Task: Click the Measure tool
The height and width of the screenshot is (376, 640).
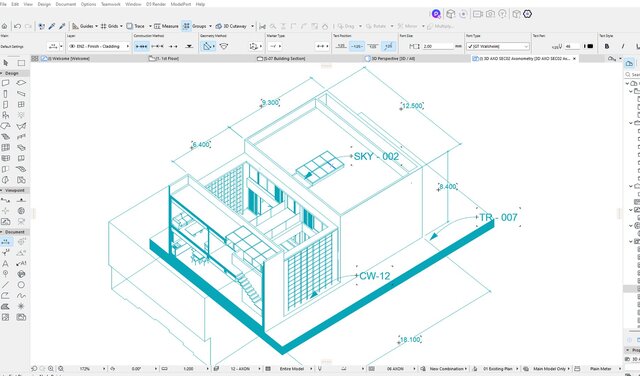Action: pyautogui.click(x=166, y=26)
